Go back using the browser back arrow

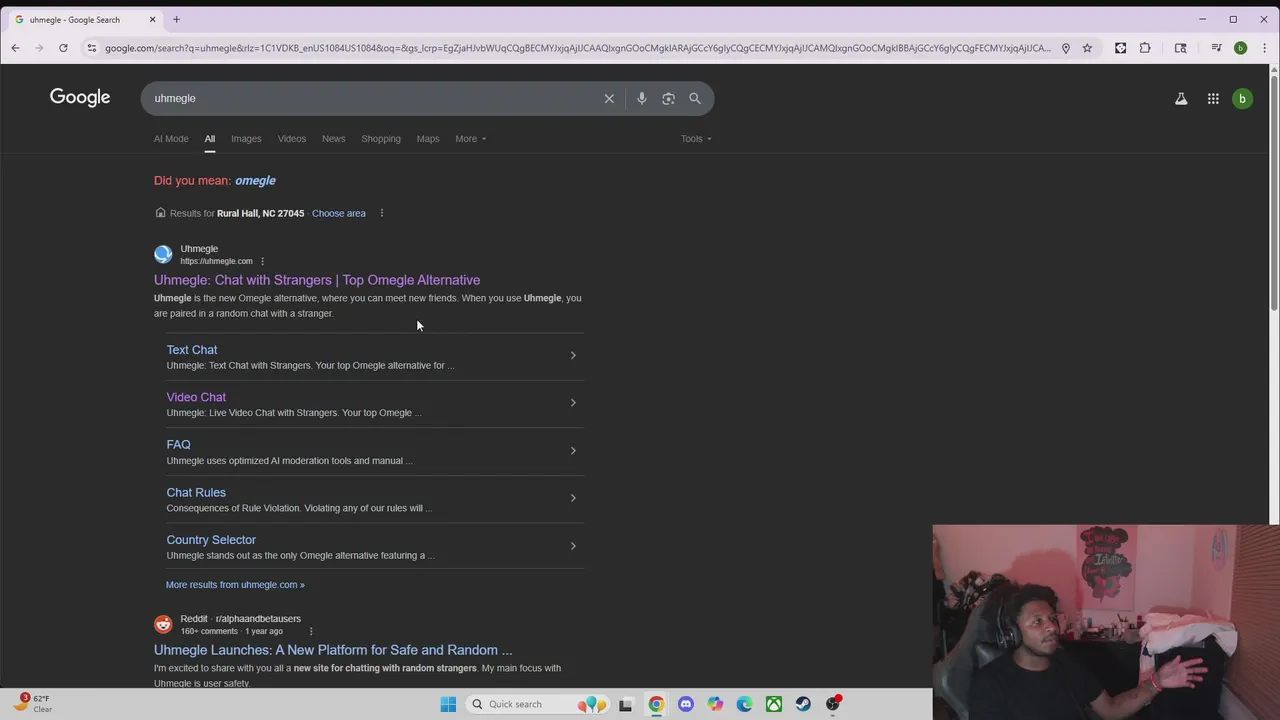click(x=15, y=48)
